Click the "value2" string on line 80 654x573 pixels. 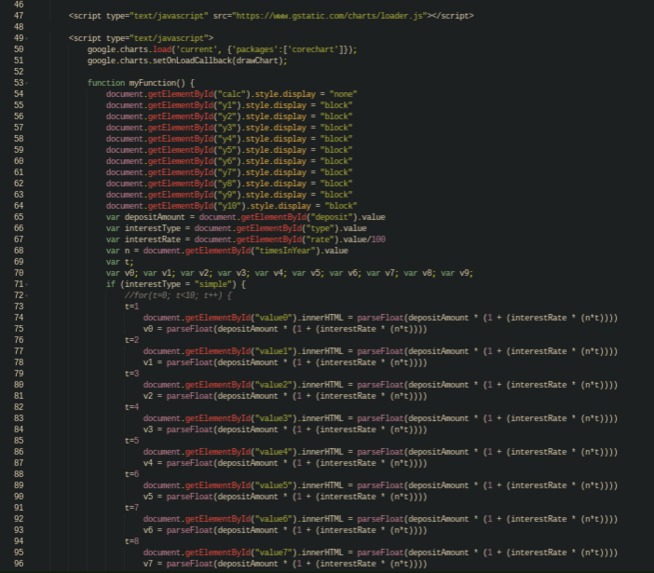[x=274, y=385]
